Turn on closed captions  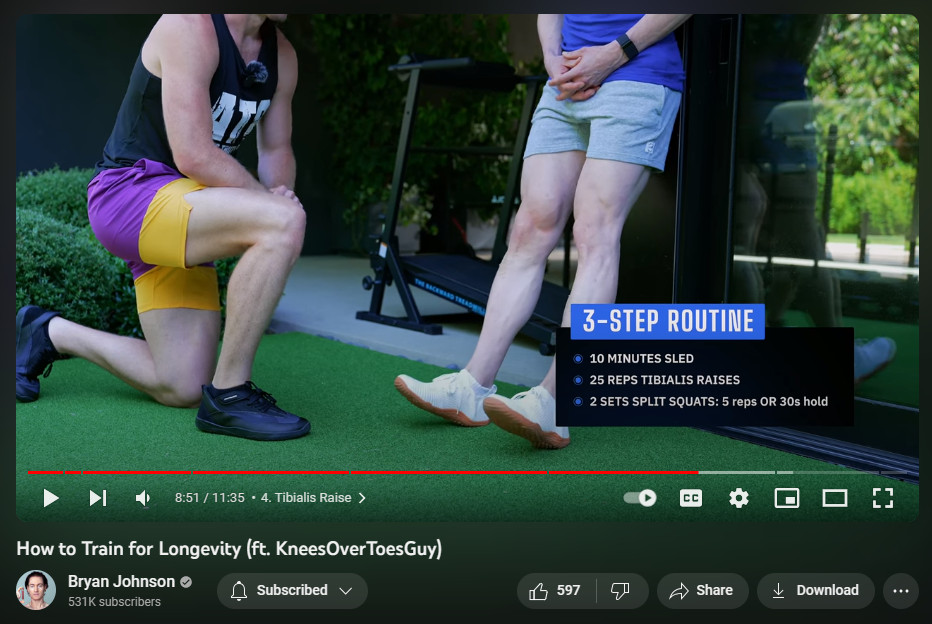click(691, 498)
